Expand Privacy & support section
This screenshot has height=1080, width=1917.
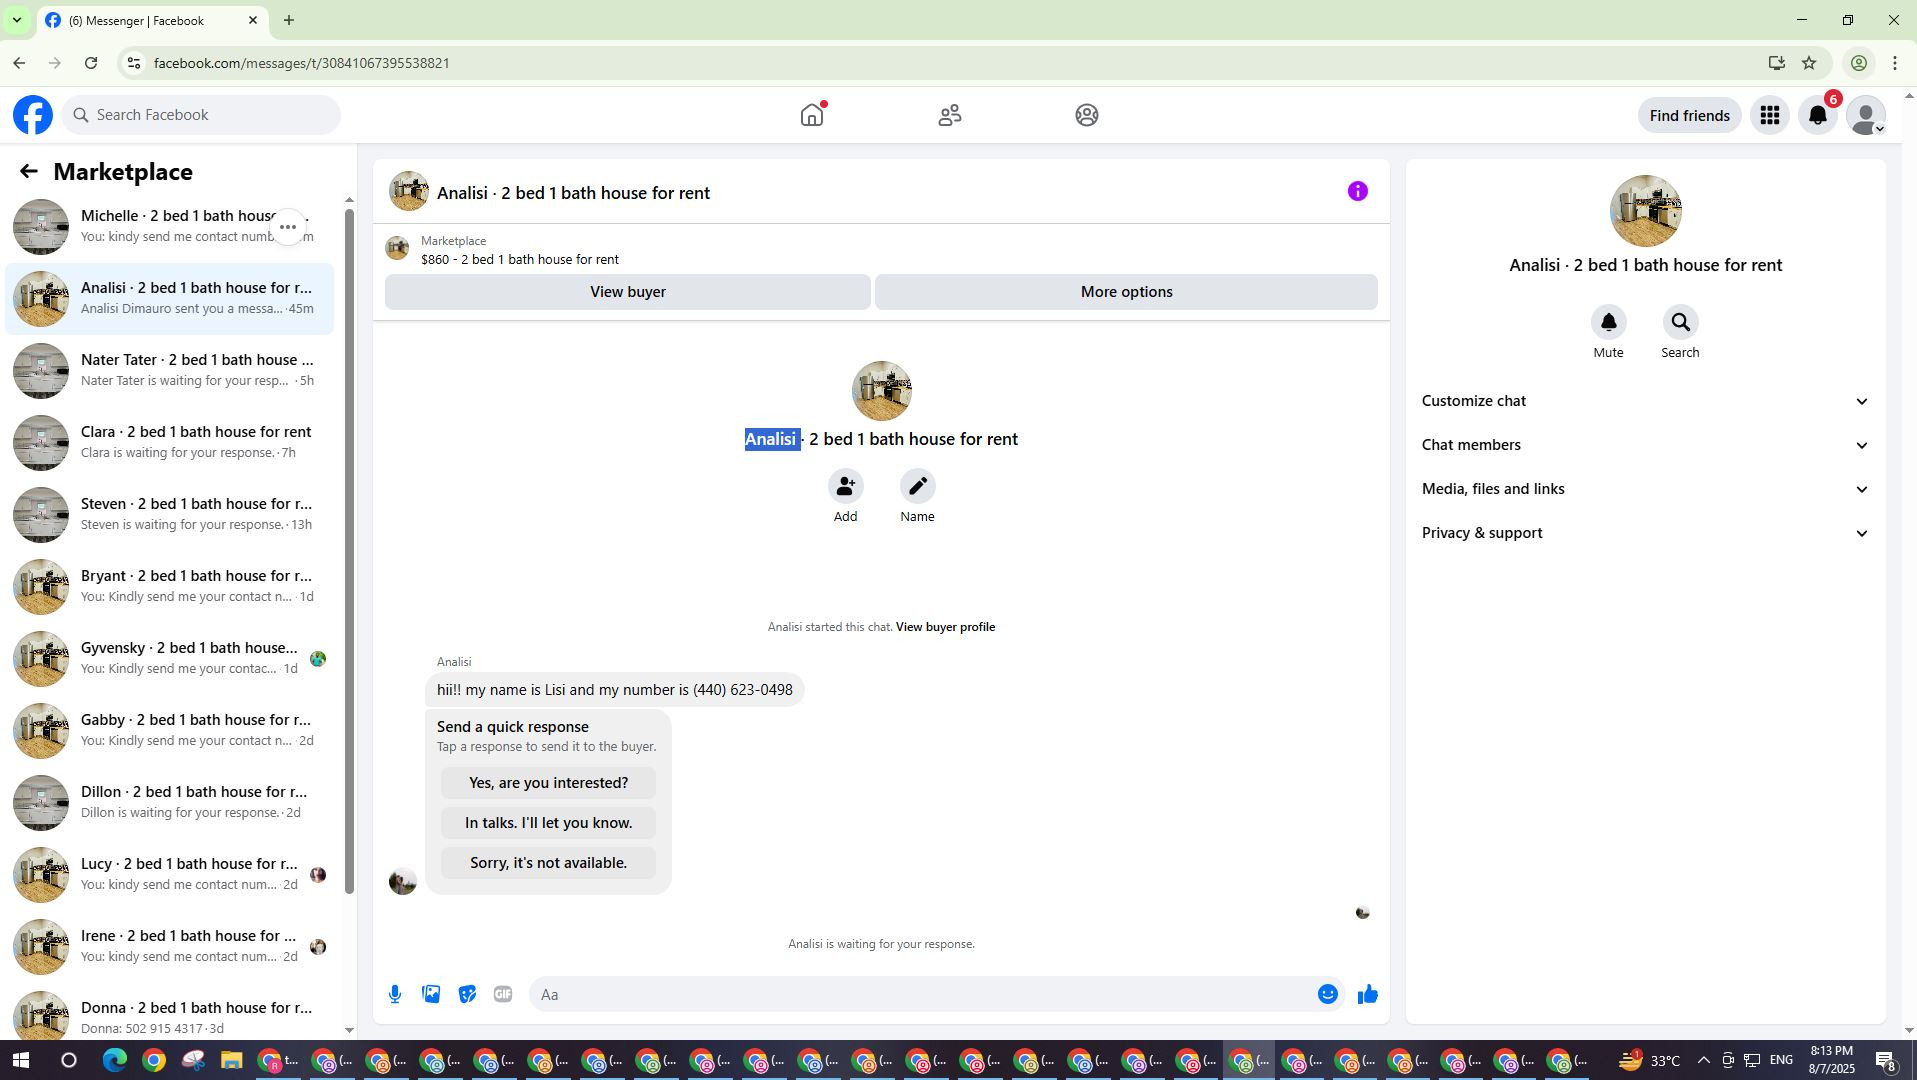[1645, 533]
